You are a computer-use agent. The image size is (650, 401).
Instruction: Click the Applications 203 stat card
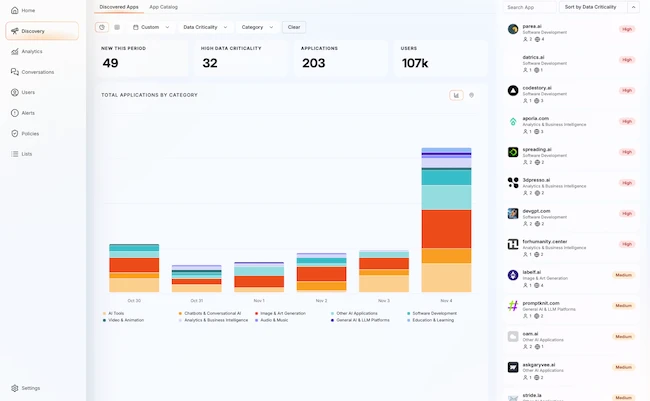click(341, 58)
